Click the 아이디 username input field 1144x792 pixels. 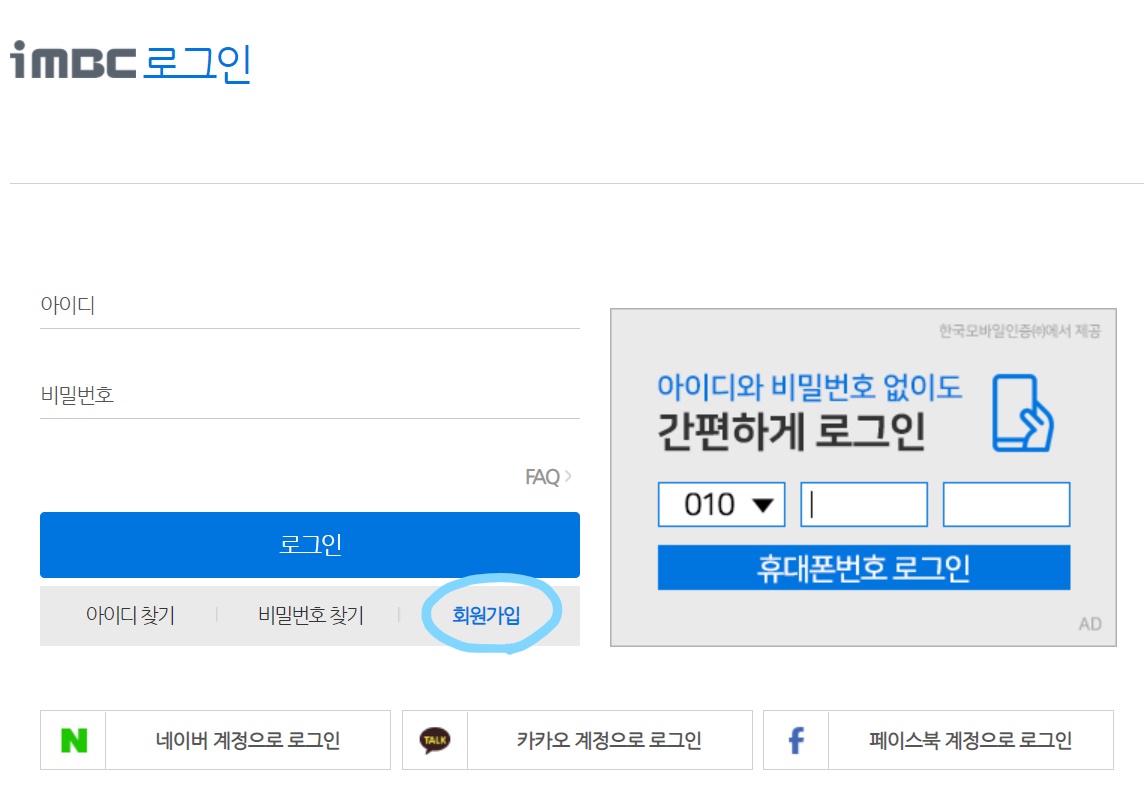(309, 305)
